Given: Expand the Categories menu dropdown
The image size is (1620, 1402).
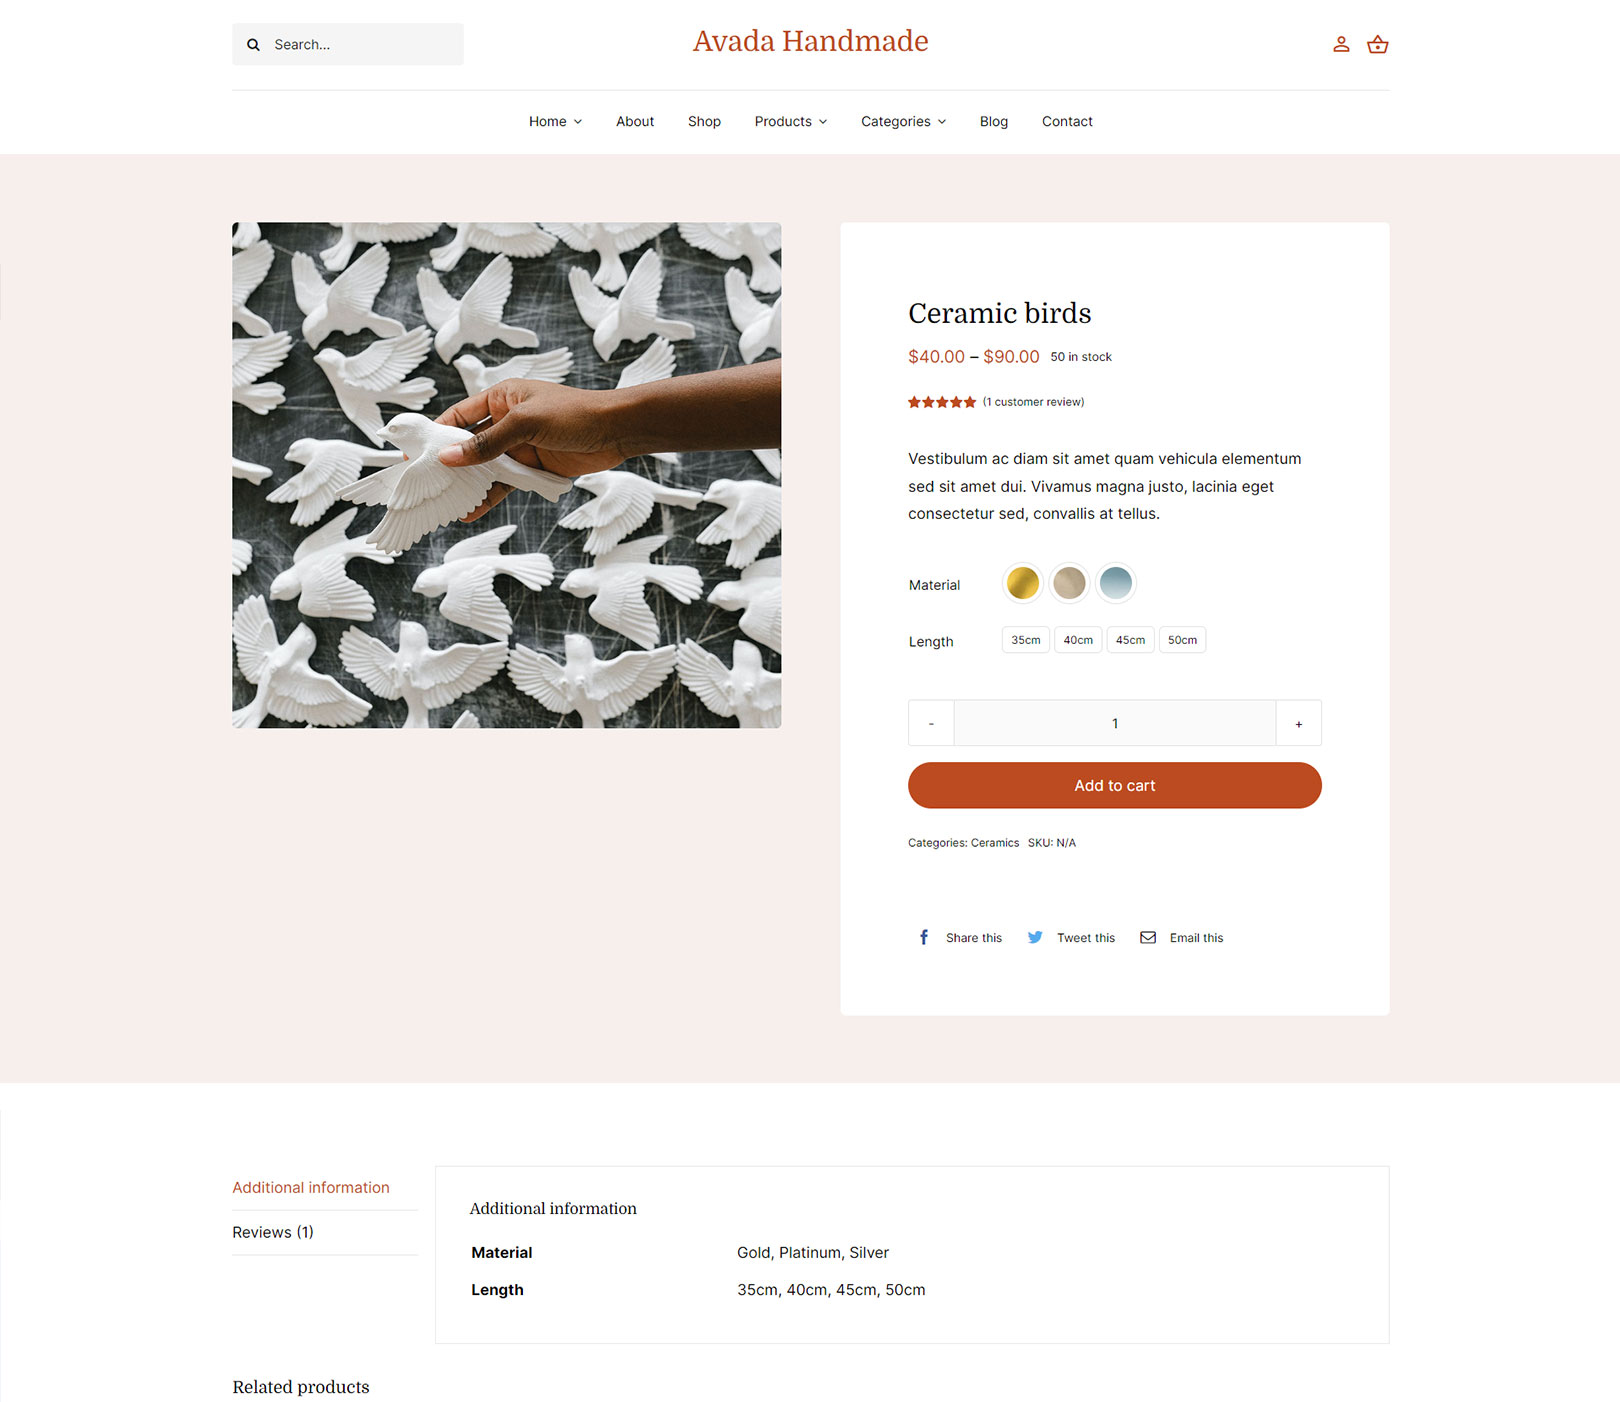Looking at the screenshot, I should pyautogui.click(x=903, y=121).
